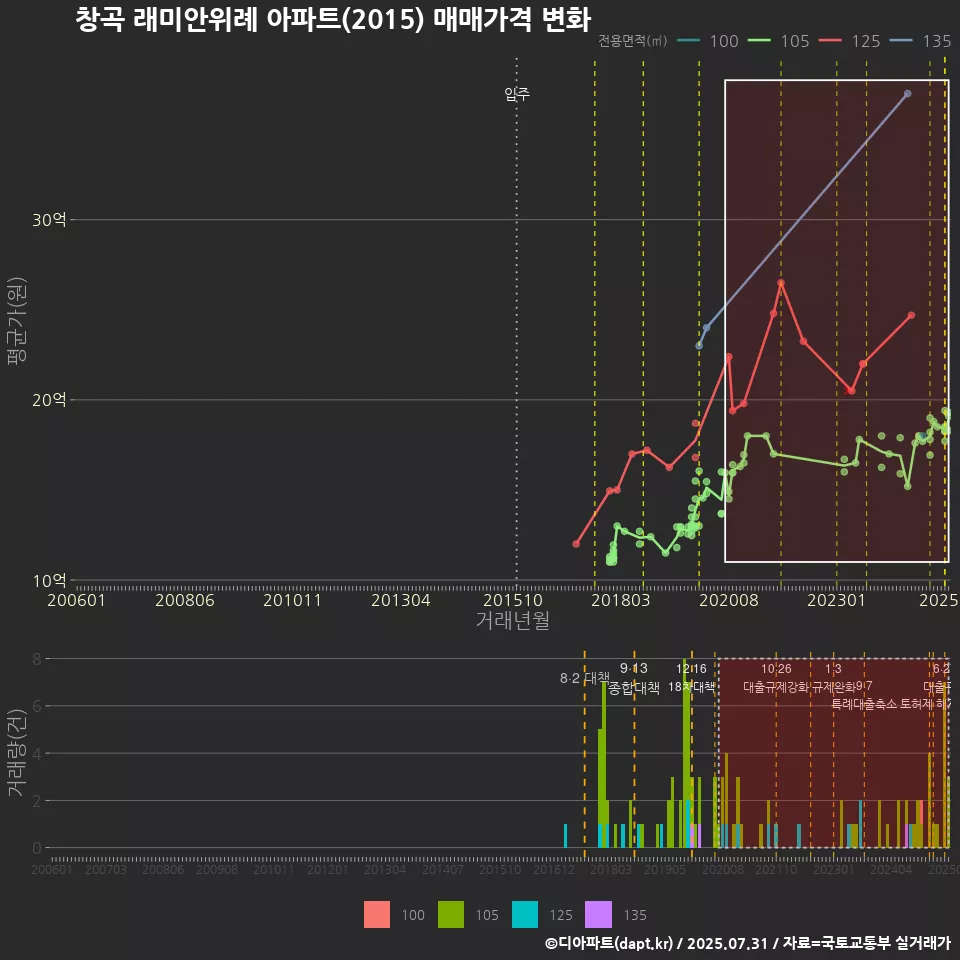
Task: Click the 거래년월 x-axis title
Action: tap(512, 620)
